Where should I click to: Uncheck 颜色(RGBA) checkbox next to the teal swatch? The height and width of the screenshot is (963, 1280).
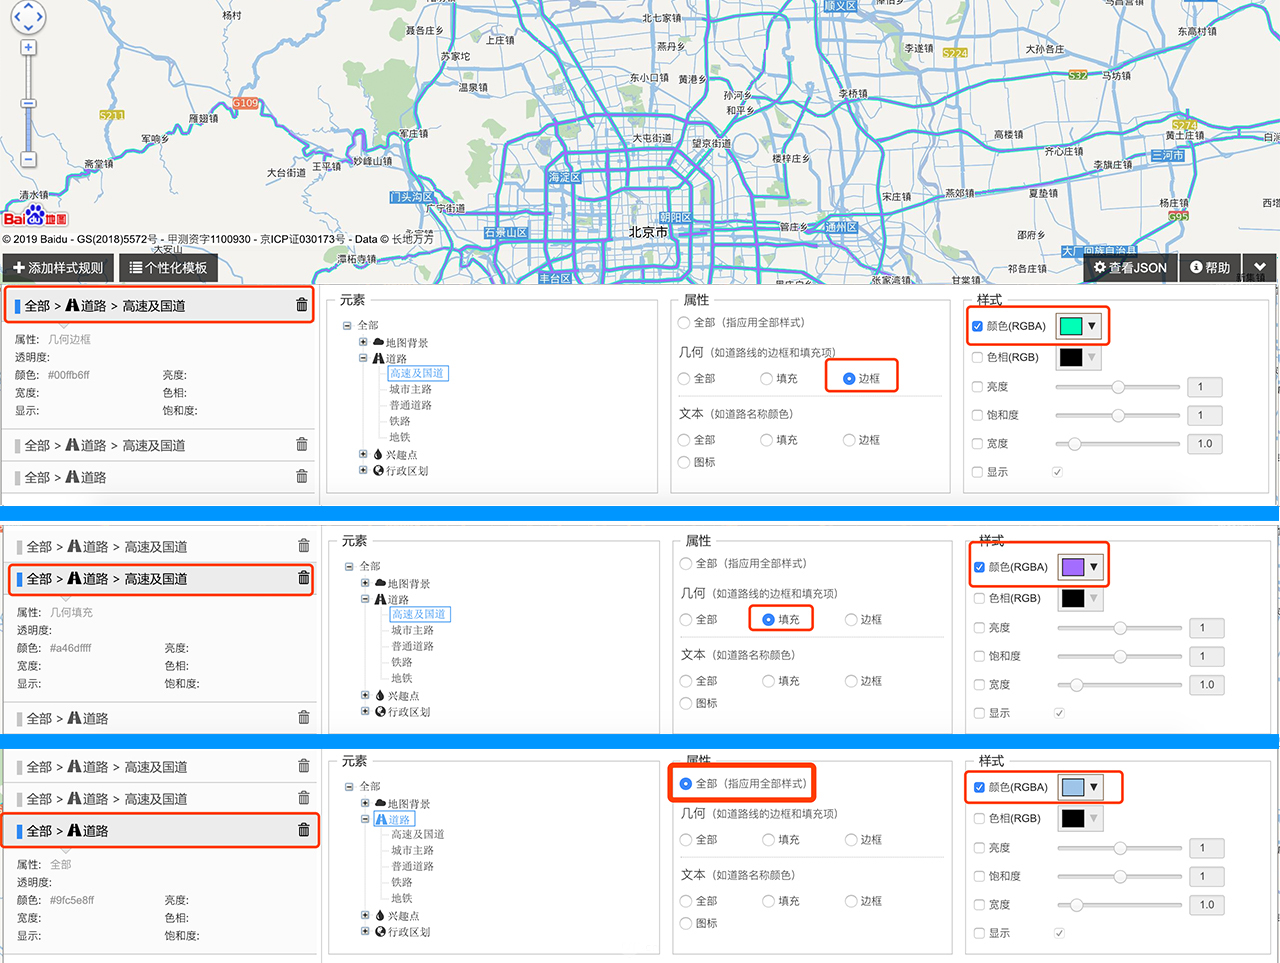tap(978, 326)
